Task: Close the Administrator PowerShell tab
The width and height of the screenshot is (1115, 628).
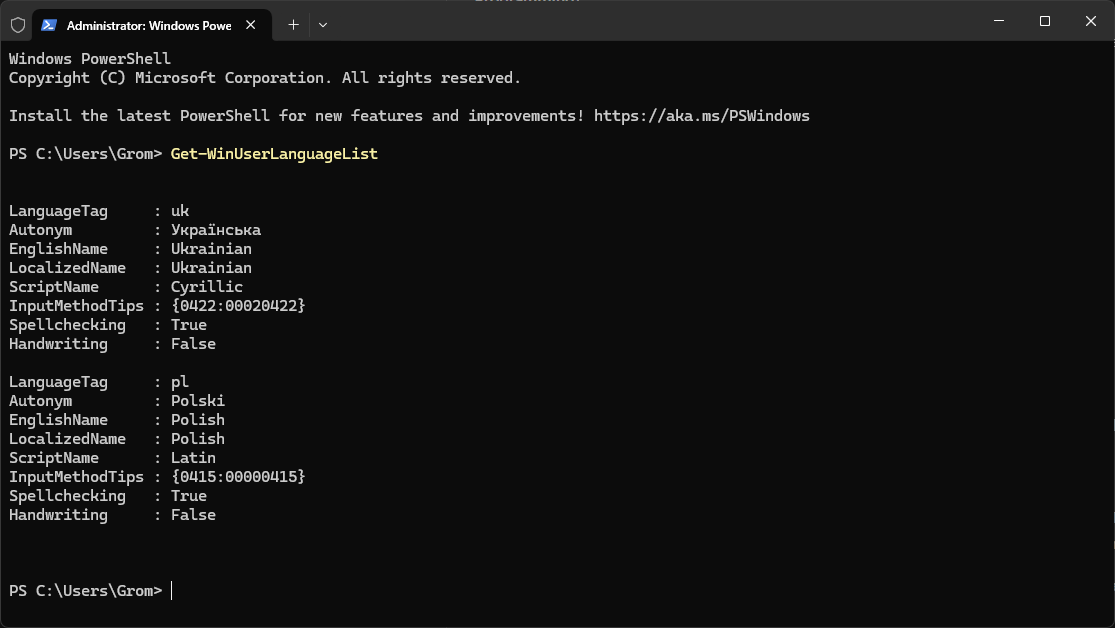Action: [250, 25]
